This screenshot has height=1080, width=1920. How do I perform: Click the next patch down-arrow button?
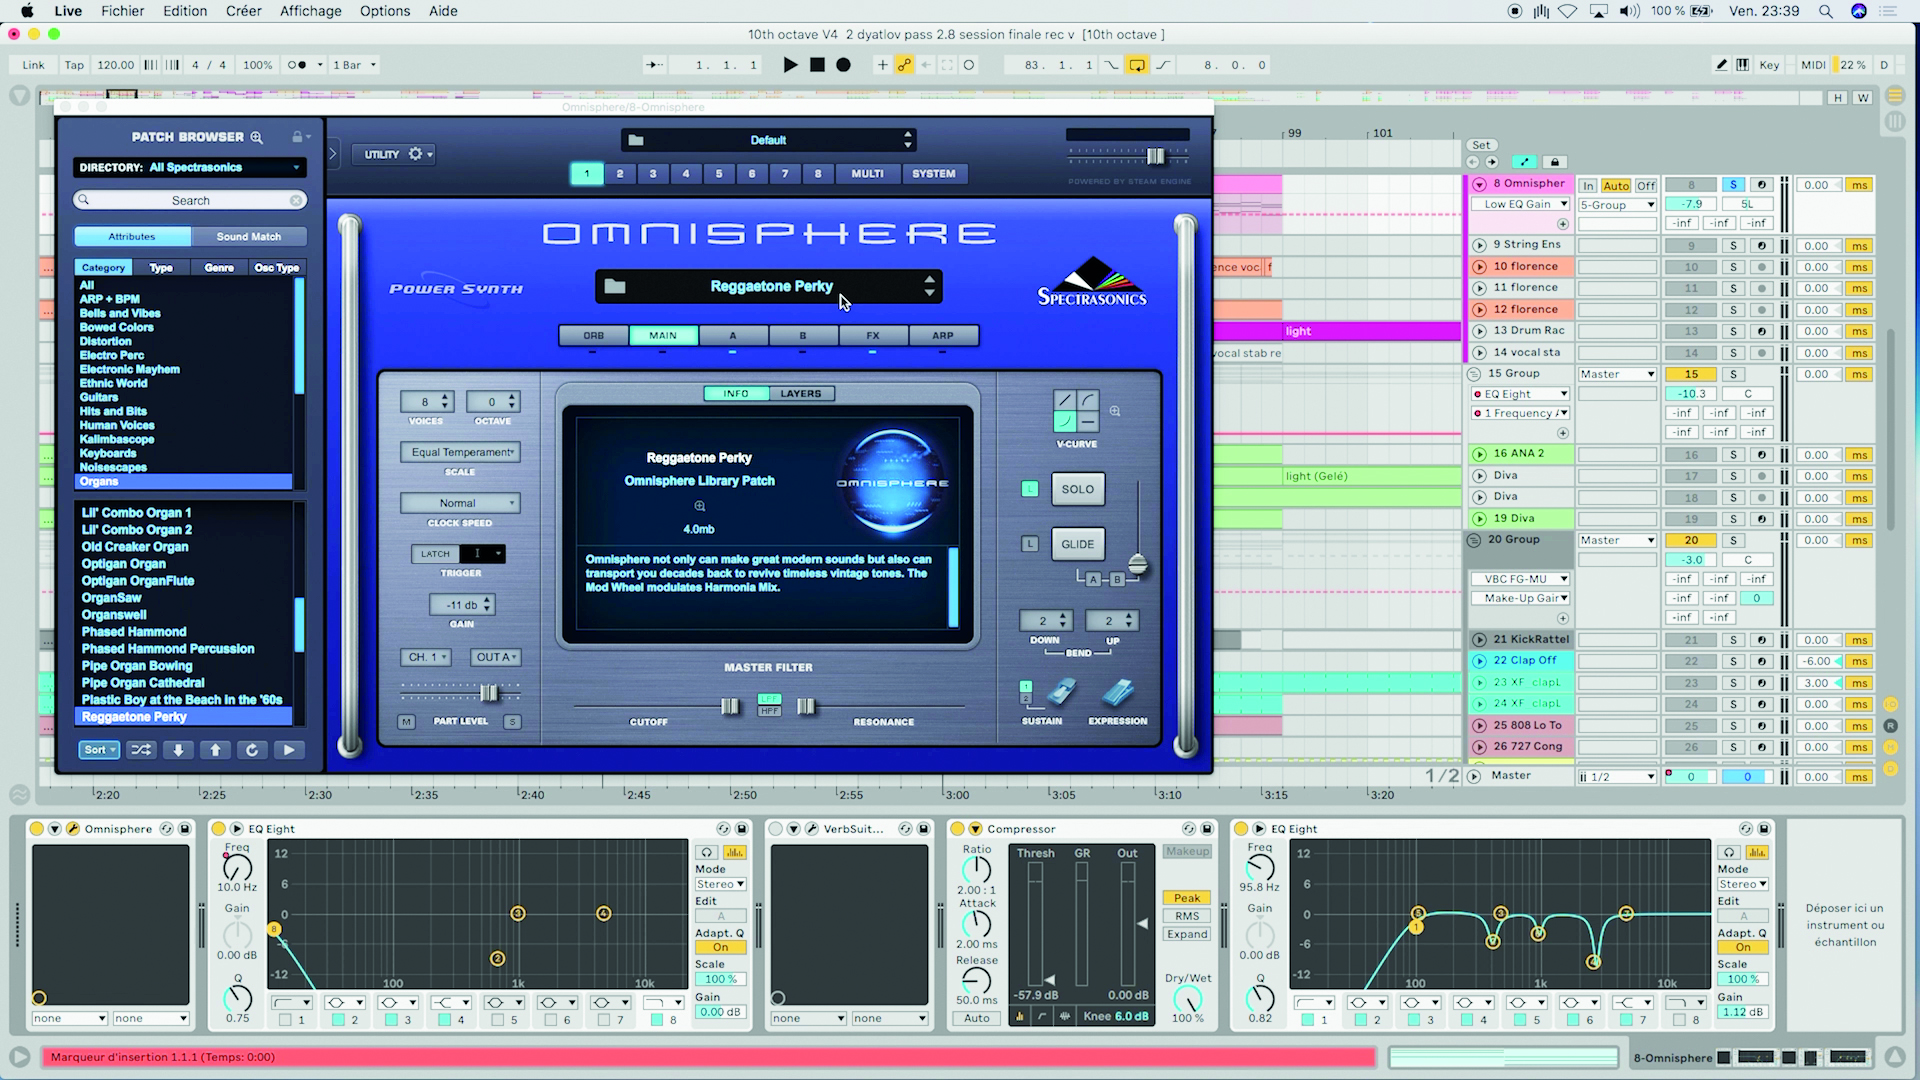[x=178, y=750]
